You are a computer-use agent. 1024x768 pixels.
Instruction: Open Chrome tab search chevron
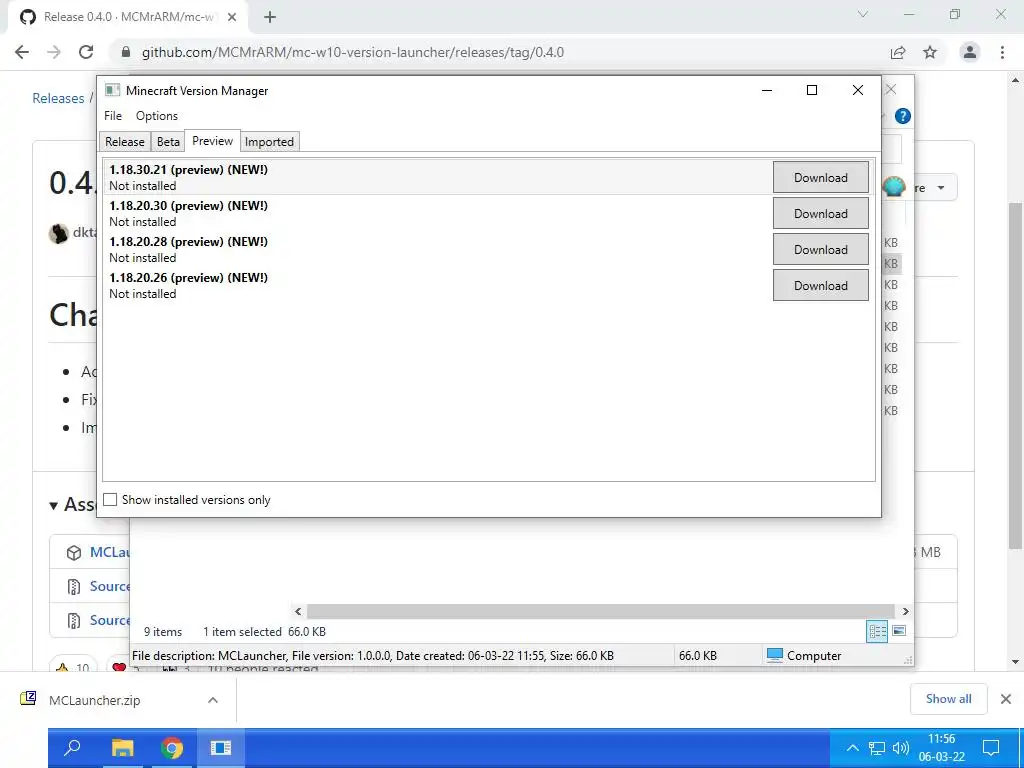(863, 14)
